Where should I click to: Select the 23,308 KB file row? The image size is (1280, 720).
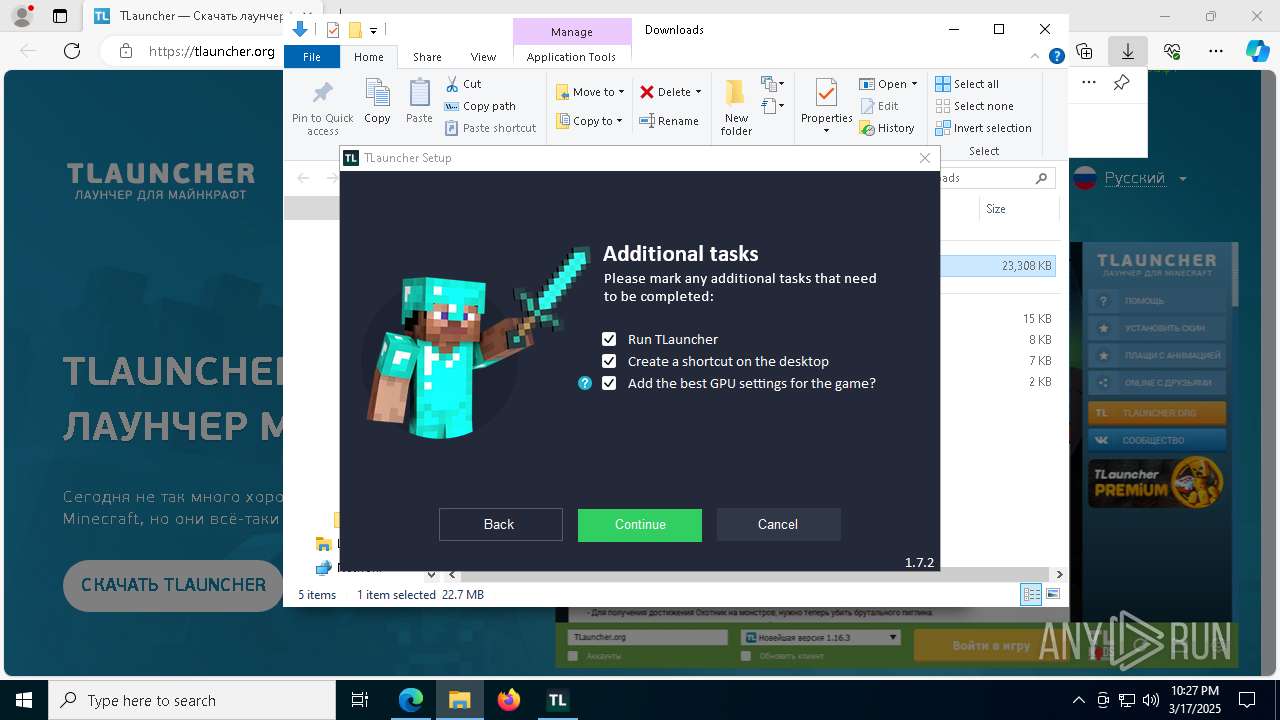click(998, 266)
